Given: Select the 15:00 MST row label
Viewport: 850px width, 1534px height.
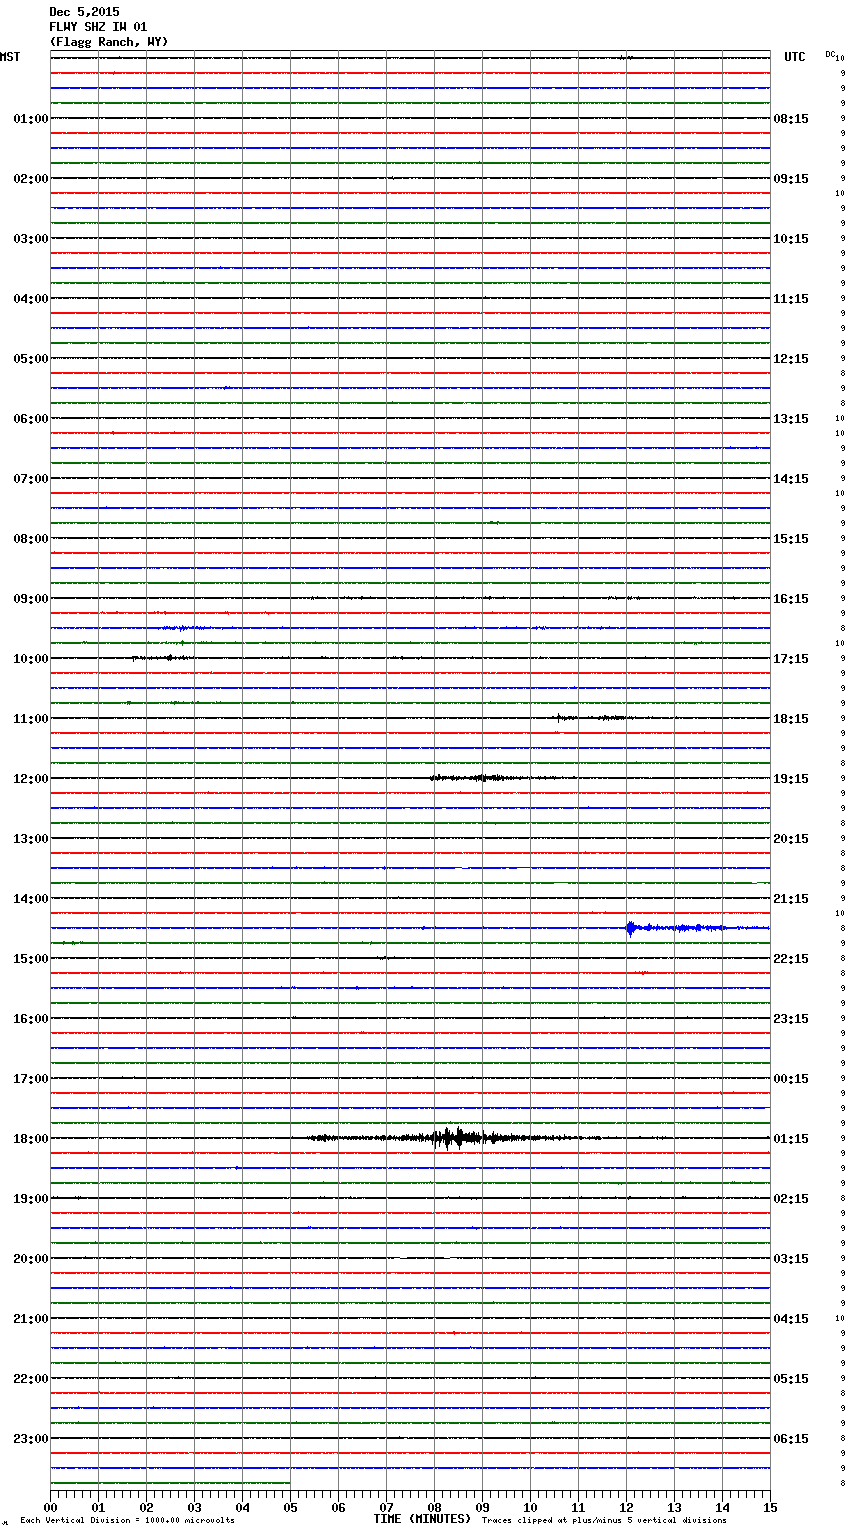Looking at the screenshot, I should pyautogui.click(x=30, y=959).
